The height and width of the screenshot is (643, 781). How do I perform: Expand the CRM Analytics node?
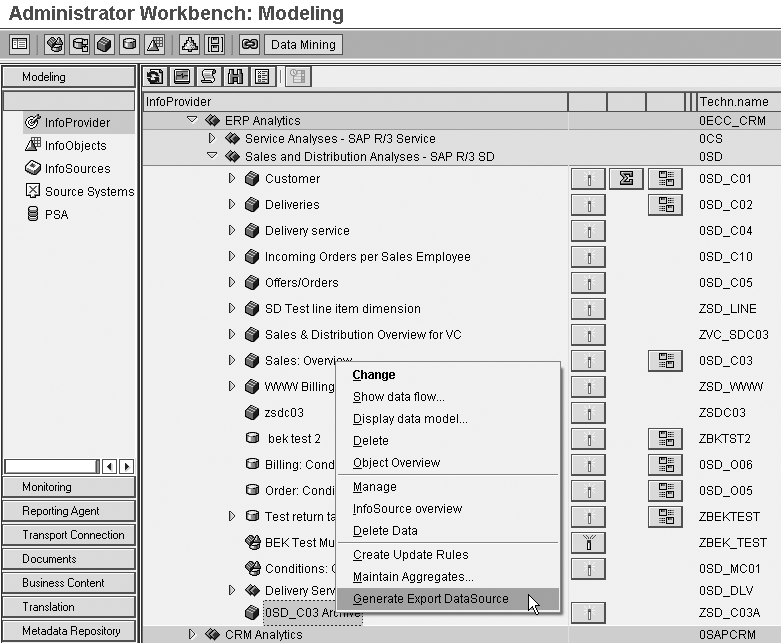[x=192, y=634]
